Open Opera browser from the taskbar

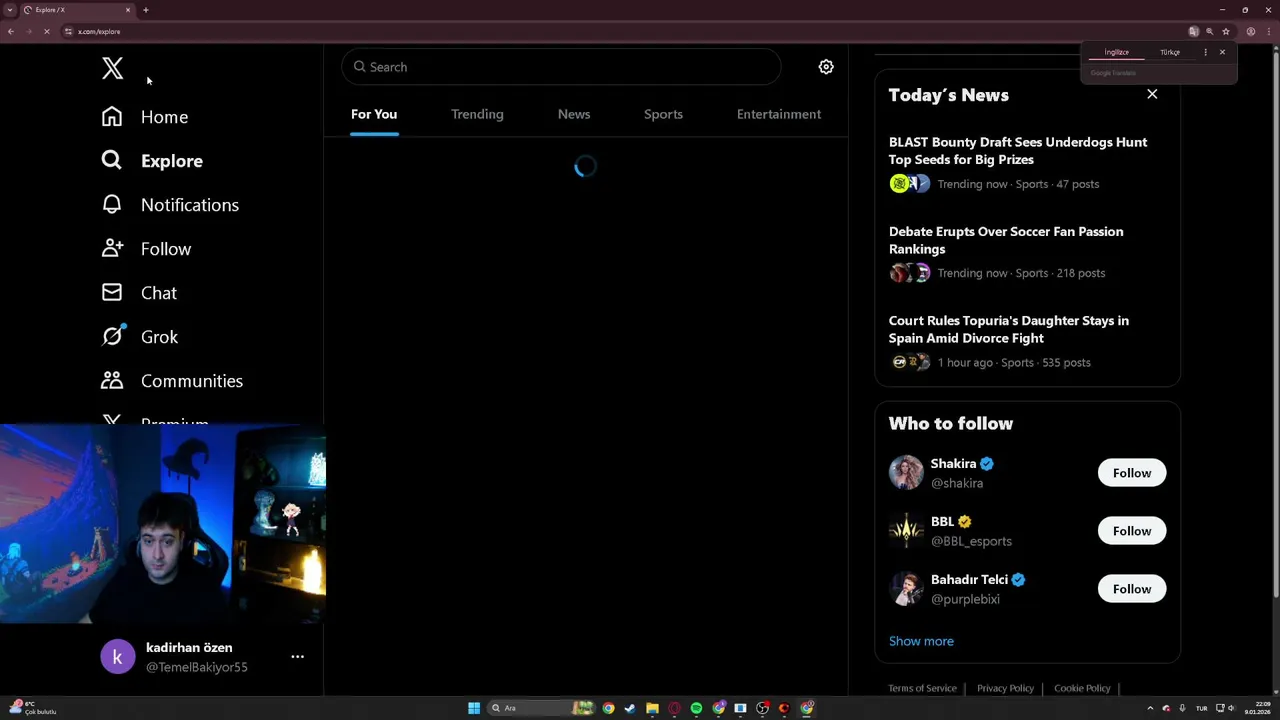(674, 708)
